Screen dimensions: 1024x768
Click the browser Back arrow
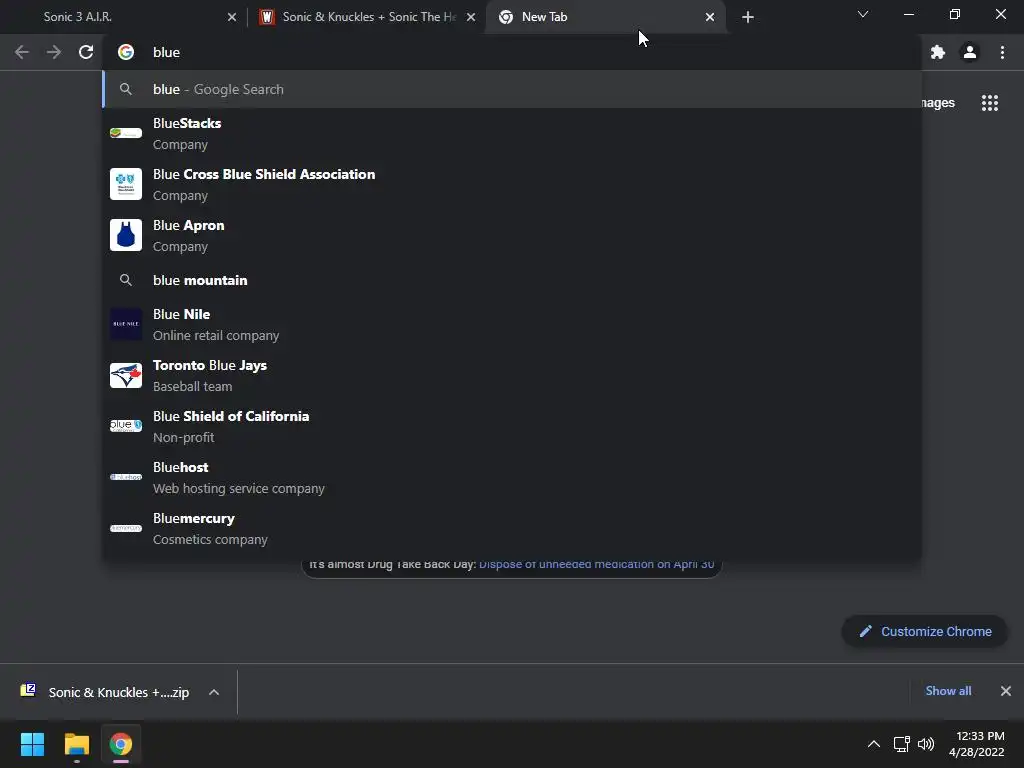tap(22, 52)
